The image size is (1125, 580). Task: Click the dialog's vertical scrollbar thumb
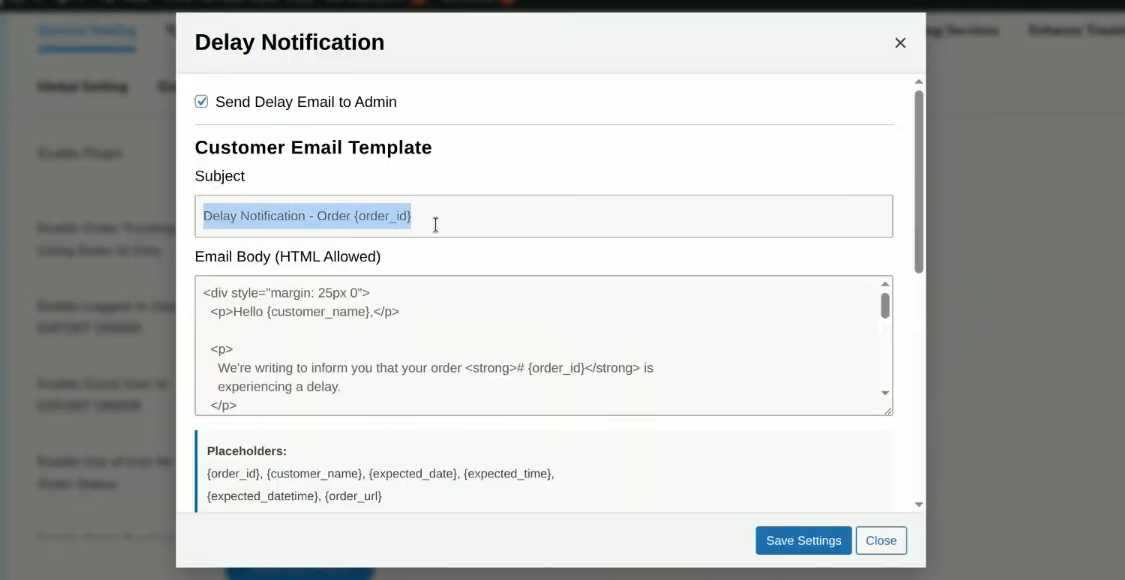(x=918, y=180)
